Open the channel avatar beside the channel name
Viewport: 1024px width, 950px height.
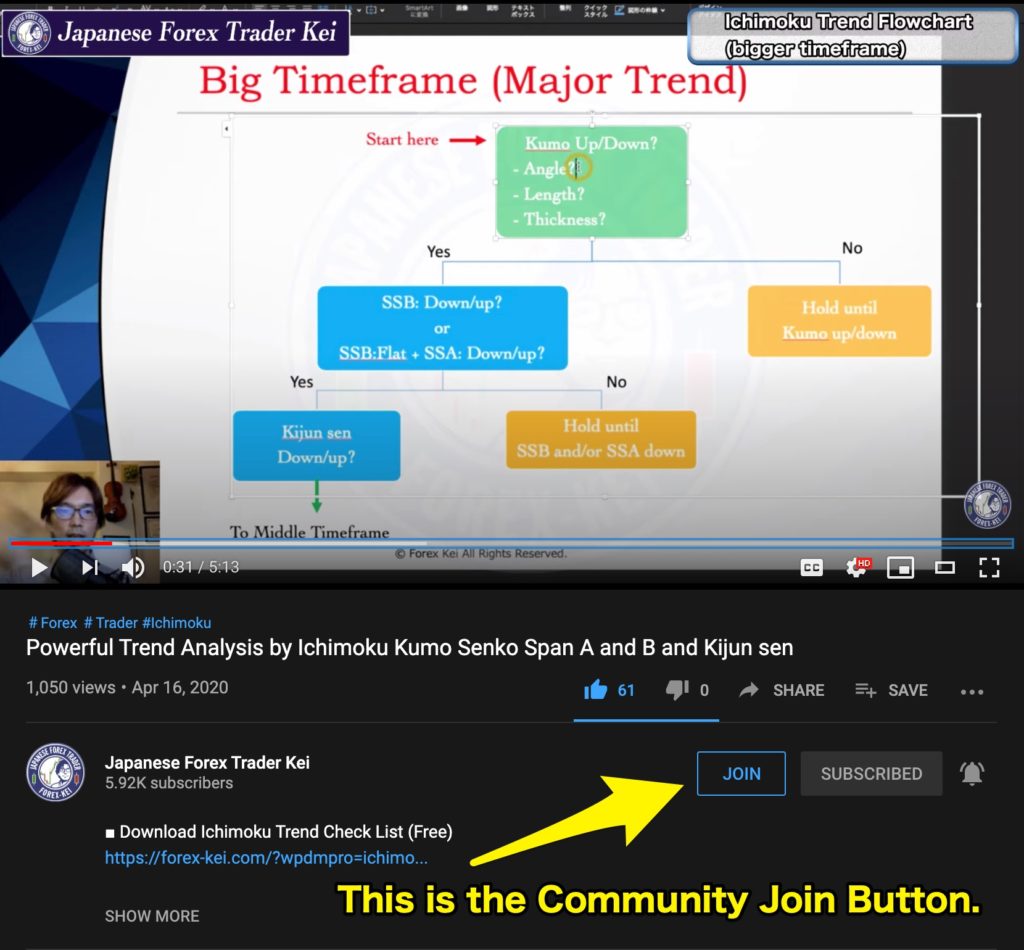point(55,772)
